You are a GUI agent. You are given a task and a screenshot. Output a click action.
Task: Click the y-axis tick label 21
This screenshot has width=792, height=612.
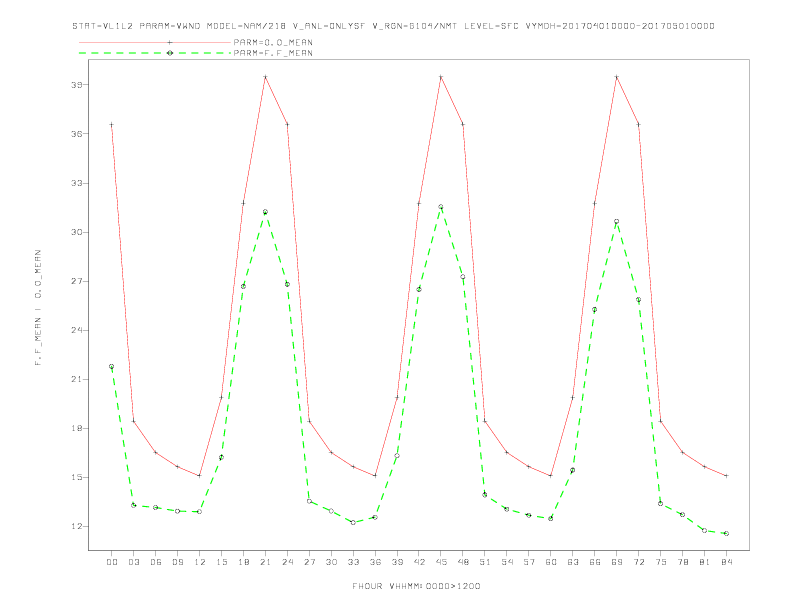tap(77, 379)
